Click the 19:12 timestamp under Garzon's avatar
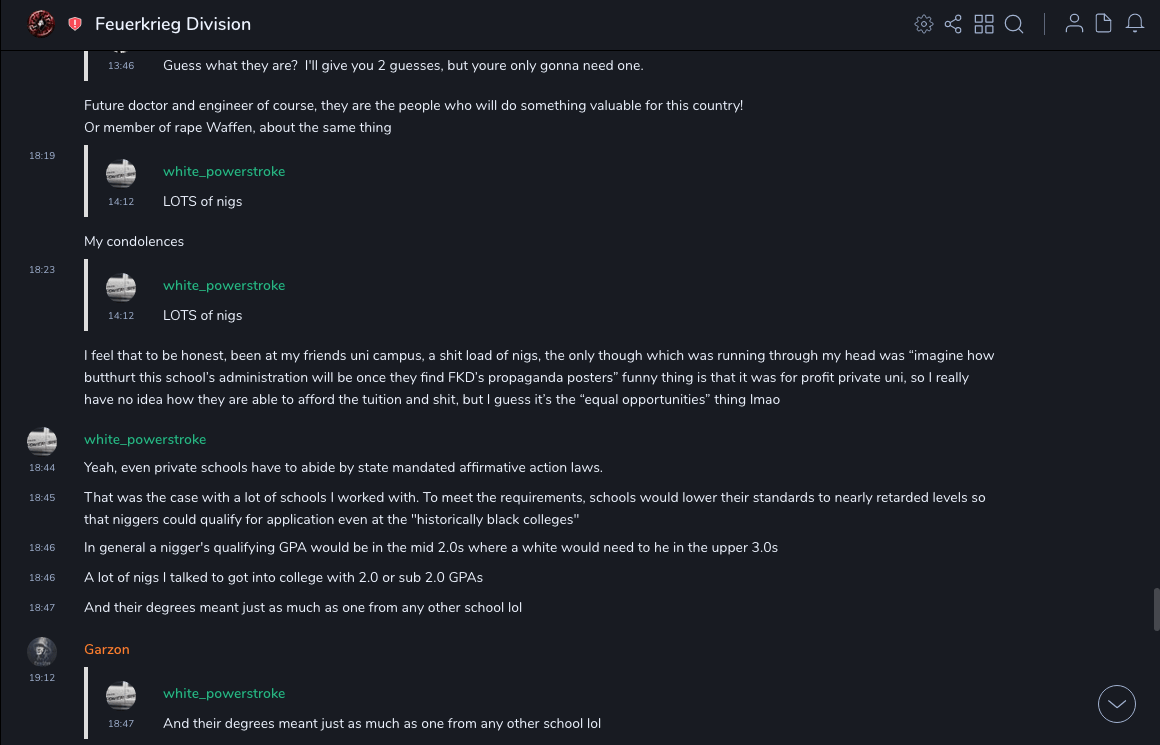The image size is (1160, 745). tap(42, 678)
